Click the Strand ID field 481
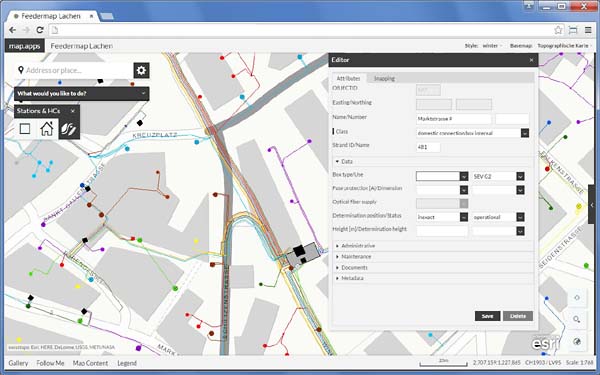The height and width of the screenshot is (375, 600). pyautogui.click(x=428, y=147)
